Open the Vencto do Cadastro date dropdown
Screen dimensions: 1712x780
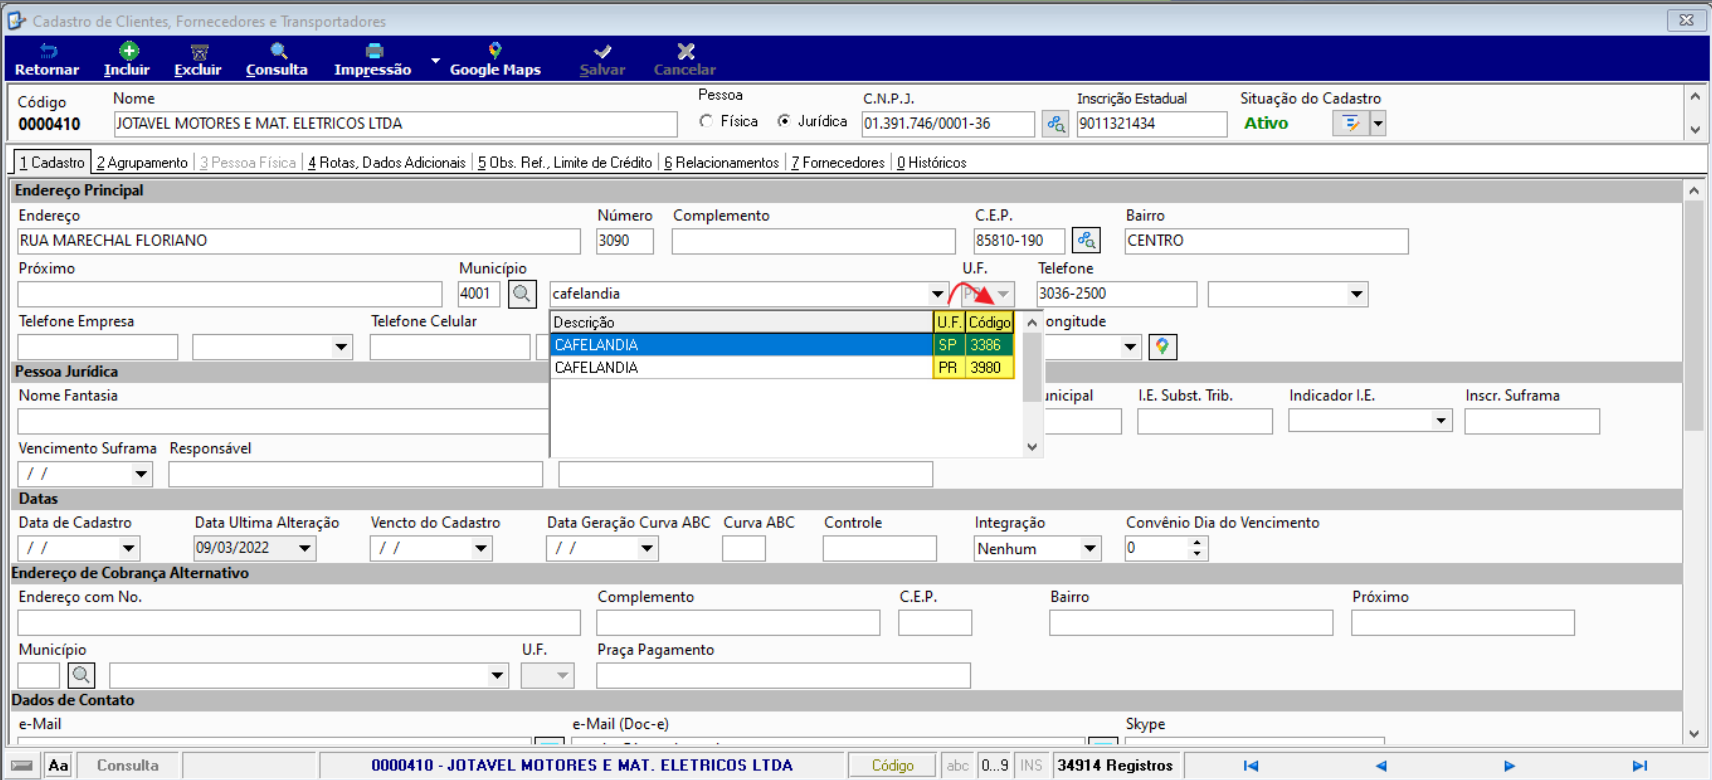click(x=481, y=548)
